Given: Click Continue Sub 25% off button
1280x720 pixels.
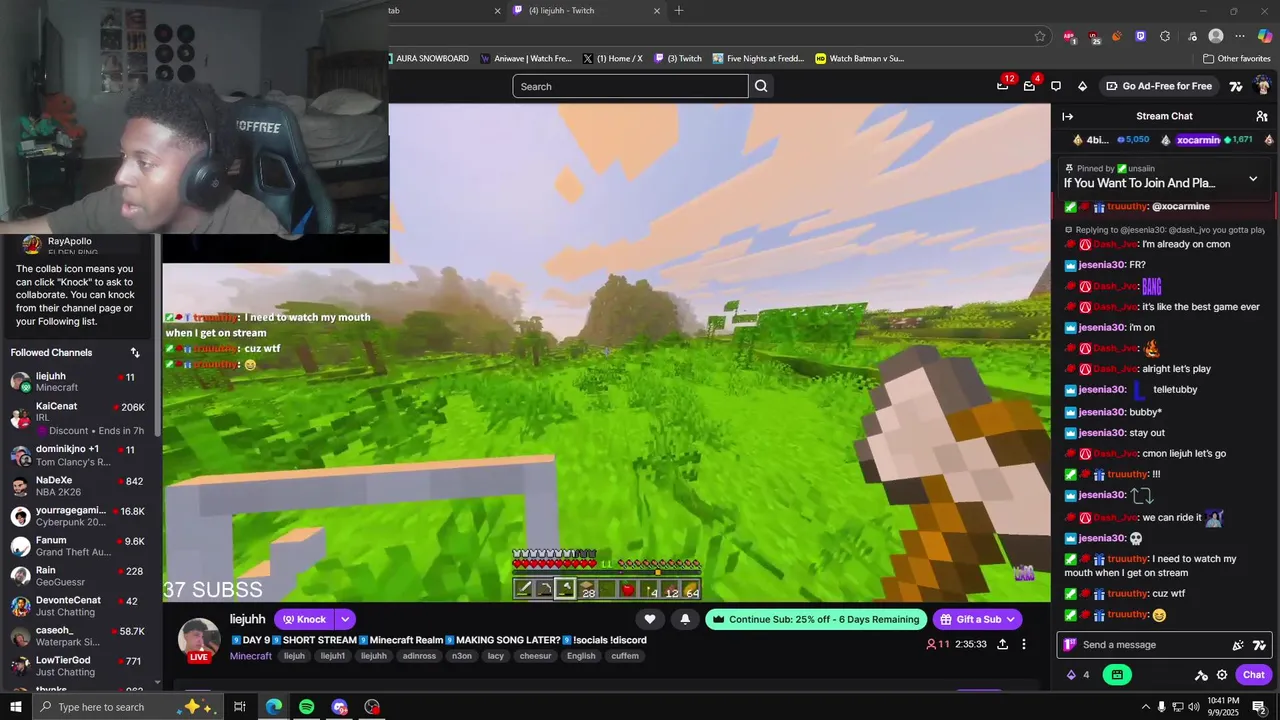Looking at the screenshot, I should tap(815, 619).
